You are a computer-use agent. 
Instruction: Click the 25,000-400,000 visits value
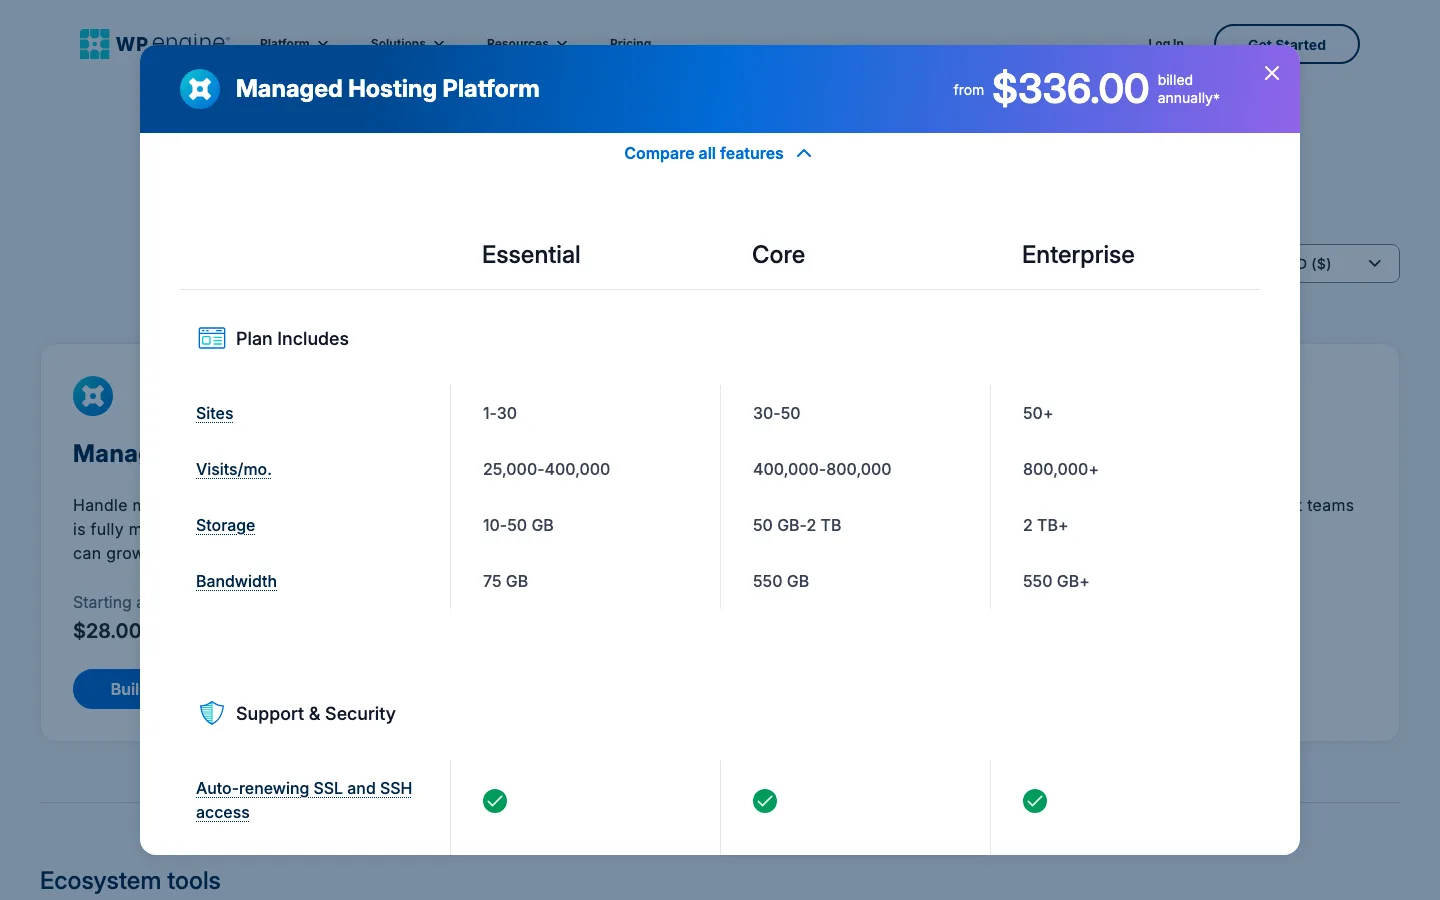[x=546, y=469]
